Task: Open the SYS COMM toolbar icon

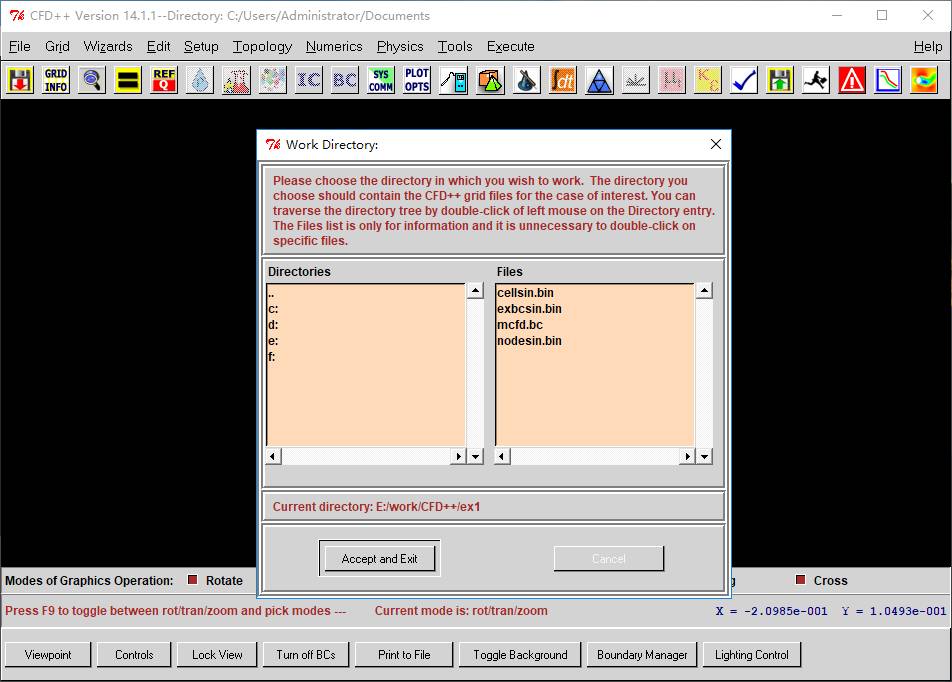Action: (381, 80)
